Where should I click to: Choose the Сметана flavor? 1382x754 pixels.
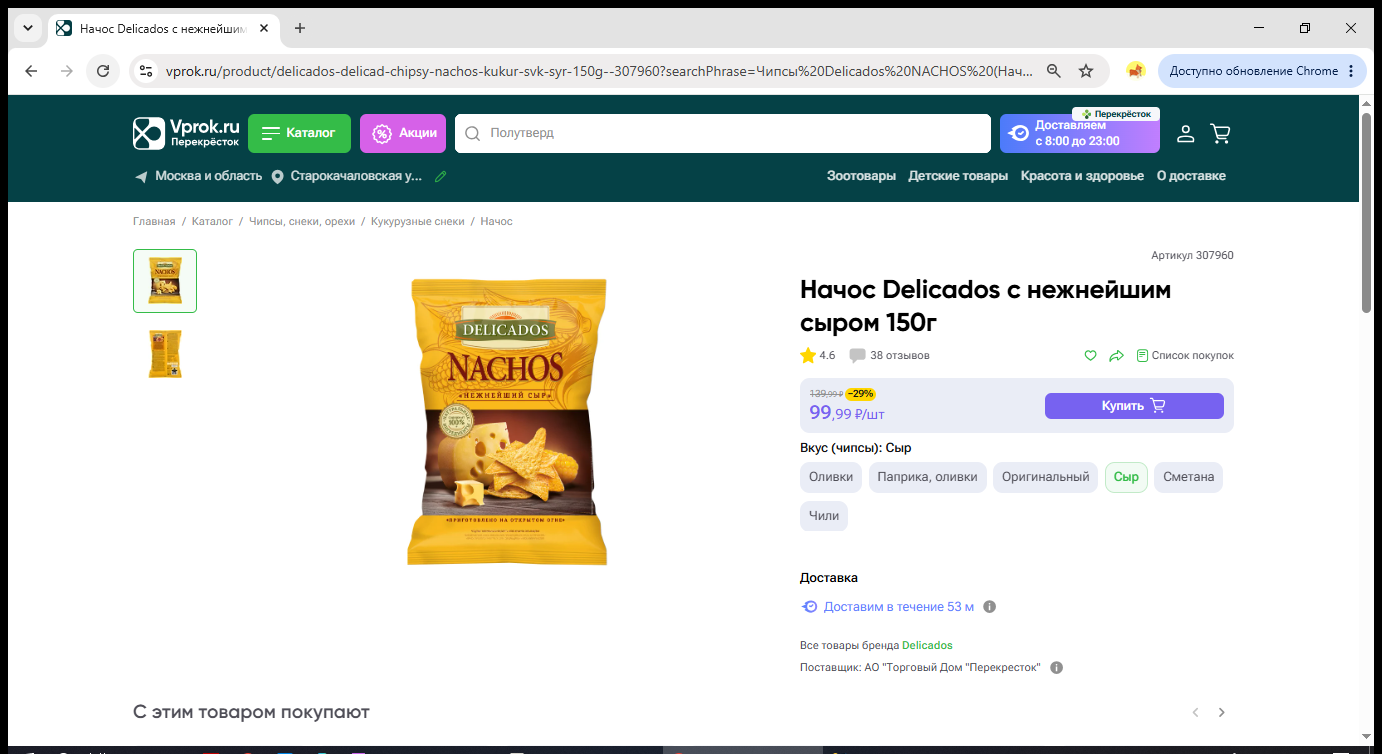pos(1188,477)
